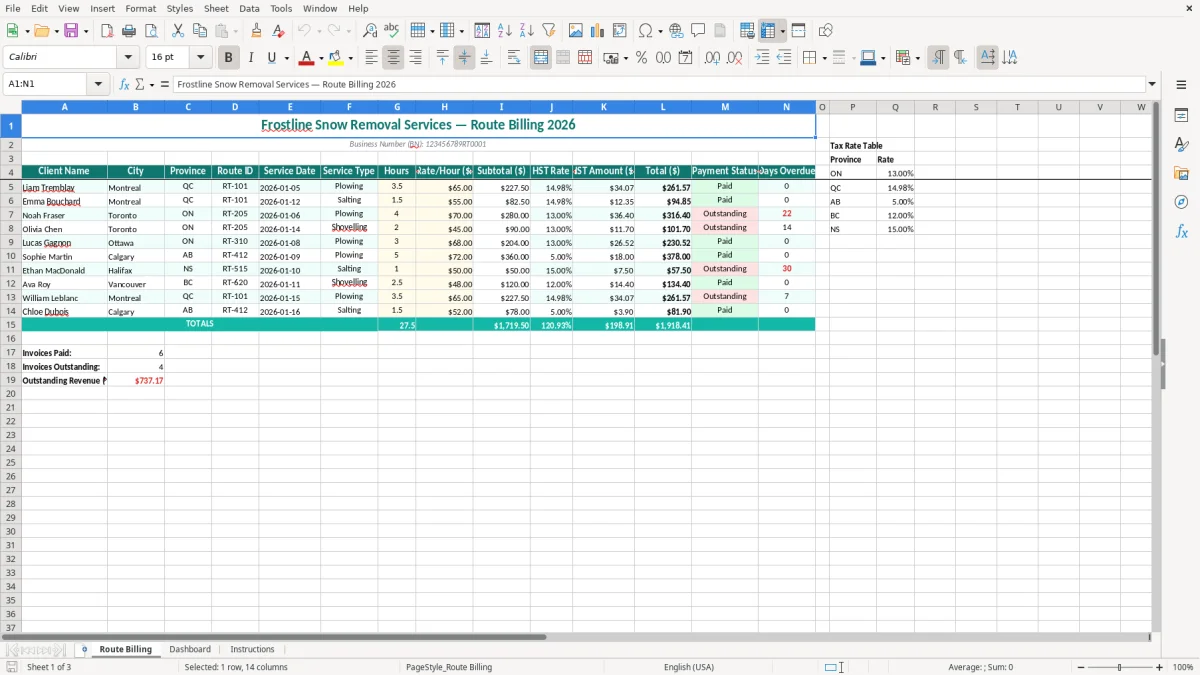Print the spreadsheet with the Print icon

pyautogui.click(x=129, y=31)
